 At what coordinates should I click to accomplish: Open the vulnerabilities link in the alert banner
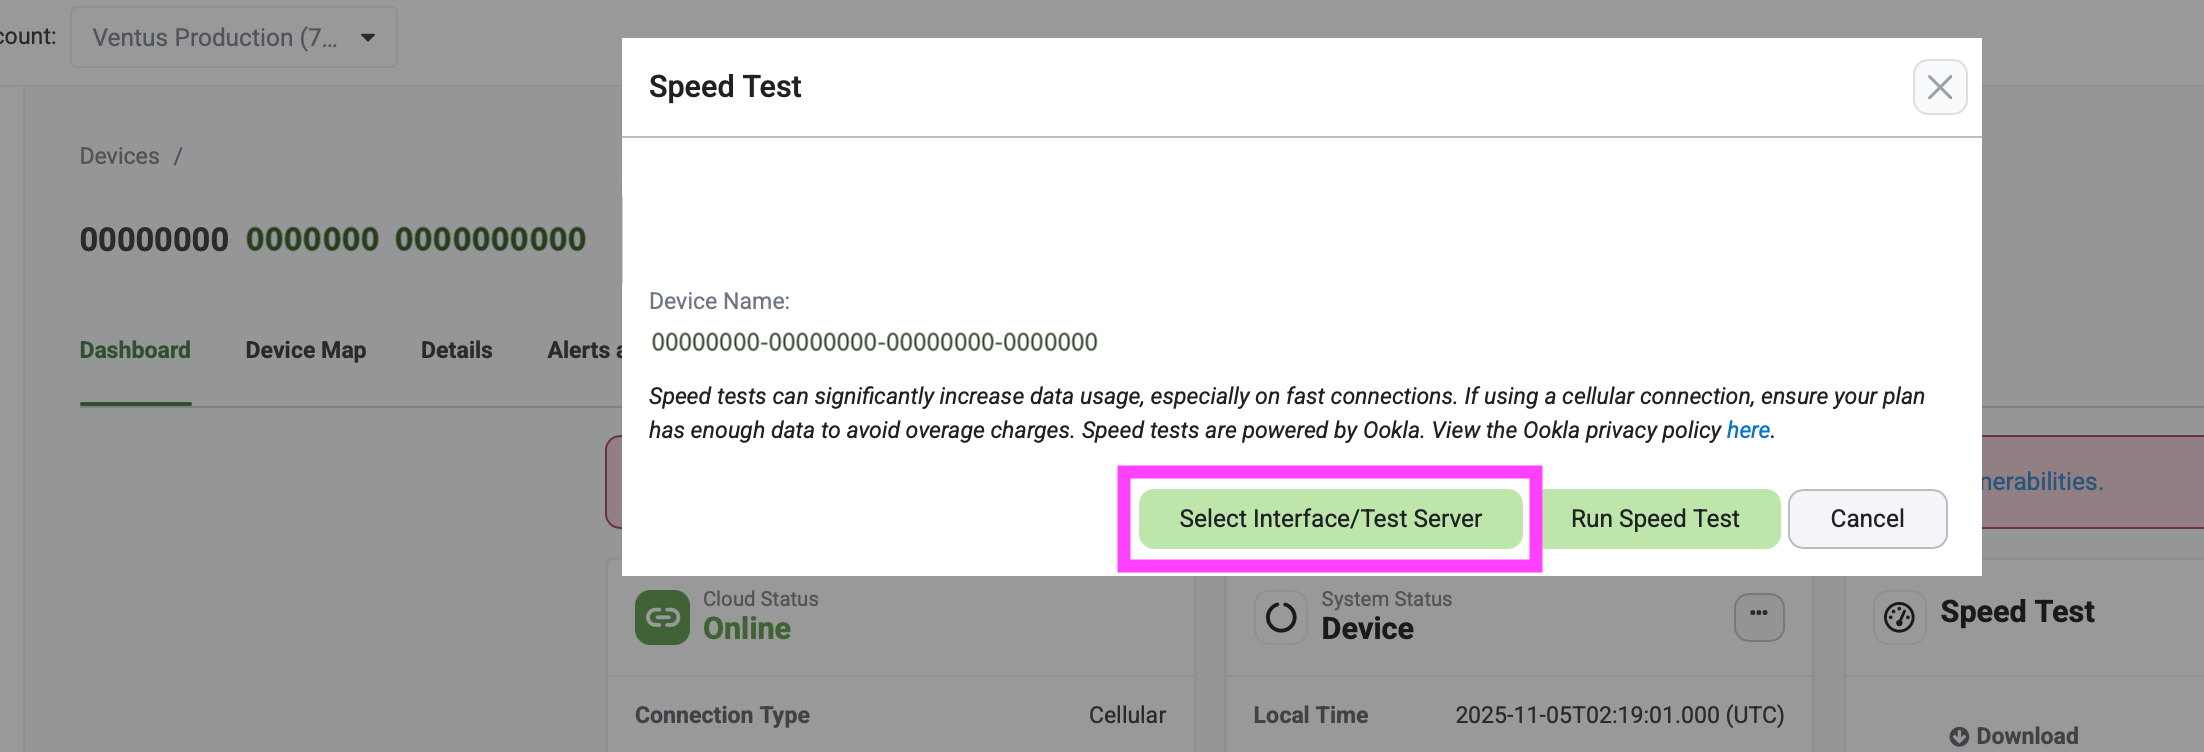click(2040, 482)
